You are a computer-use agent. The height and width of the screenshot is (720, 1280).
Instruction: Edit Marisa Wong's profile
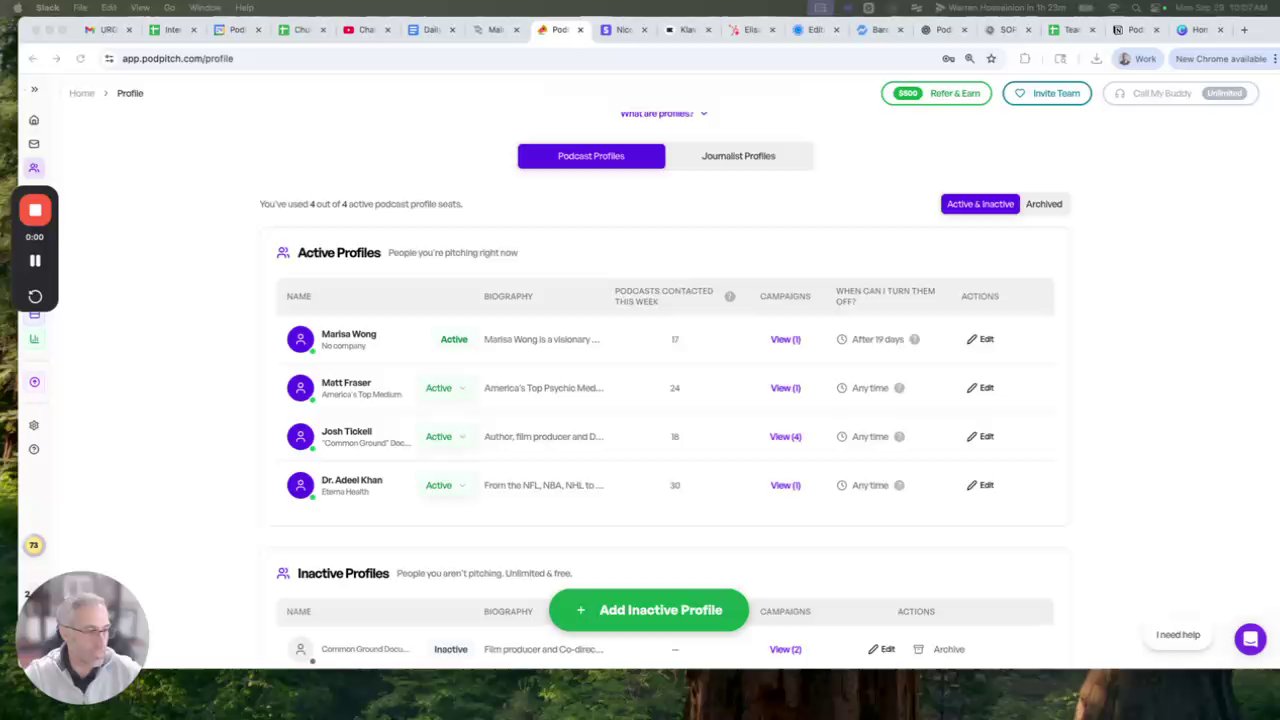(980, 339)
